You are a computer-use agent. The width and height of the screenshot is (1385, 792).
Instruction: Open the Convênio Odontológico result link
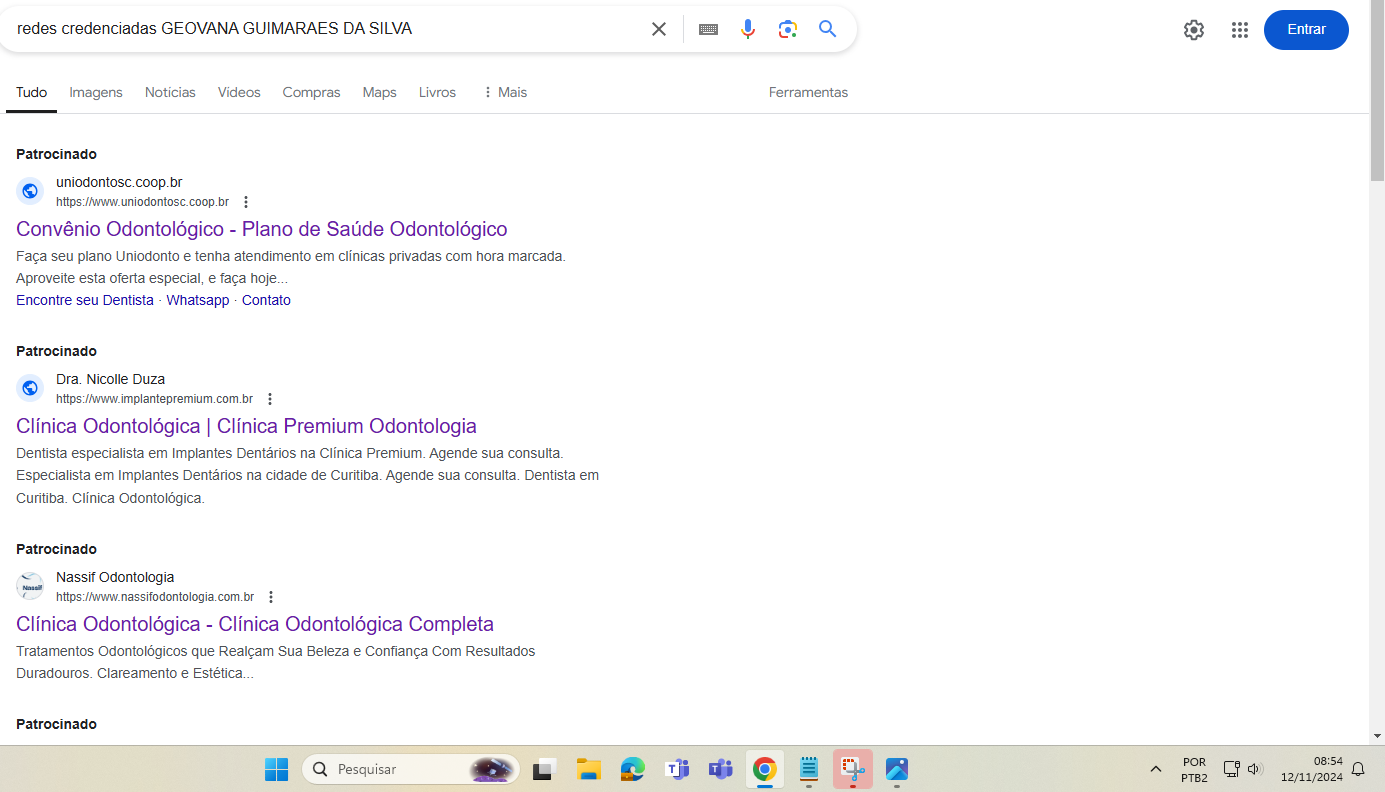point(261,229)
